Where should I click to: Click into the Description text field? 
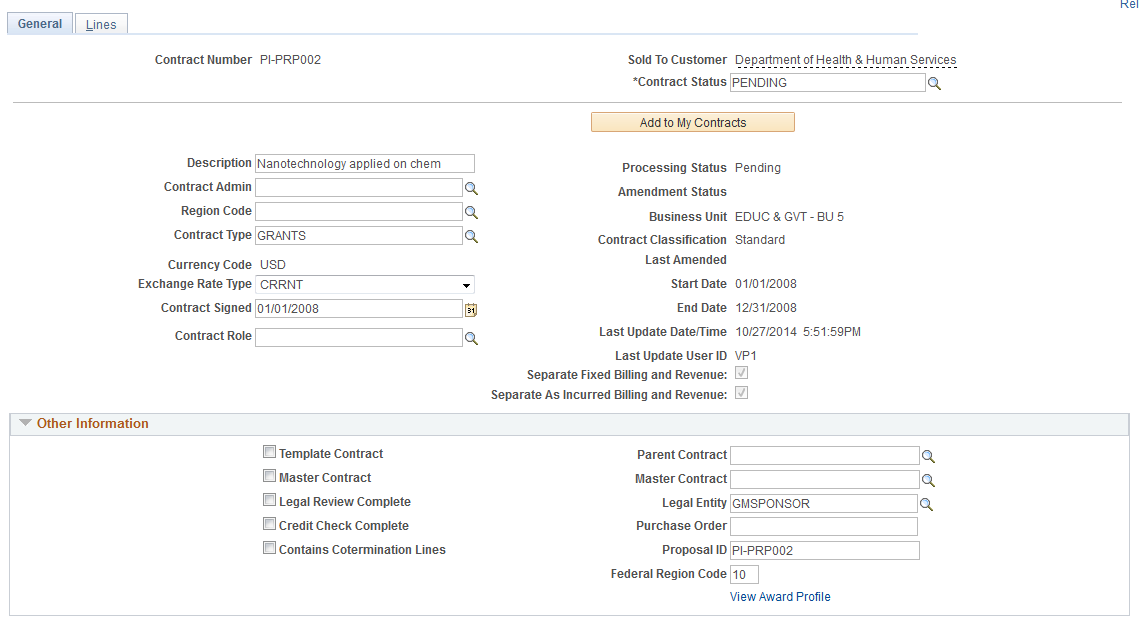pos(365,163)
